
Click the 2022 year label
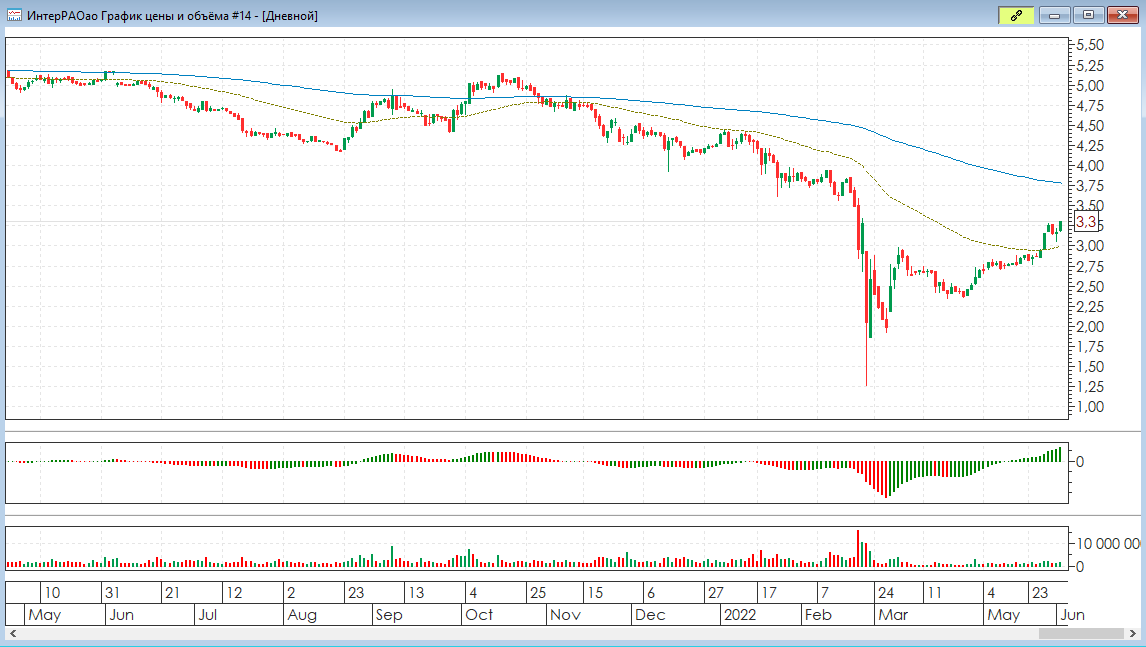(740, 615)
